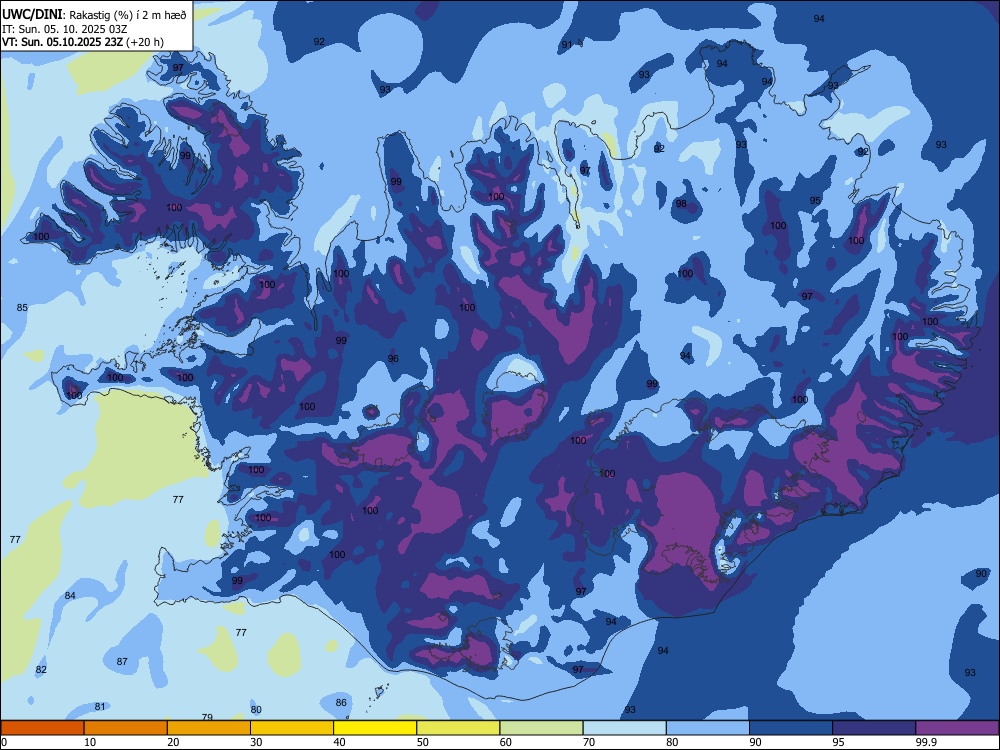1000x750 pixels.
Task: Click the 'Rakastig (%) í 2 m hæð' label
Action: pos(128,15)
